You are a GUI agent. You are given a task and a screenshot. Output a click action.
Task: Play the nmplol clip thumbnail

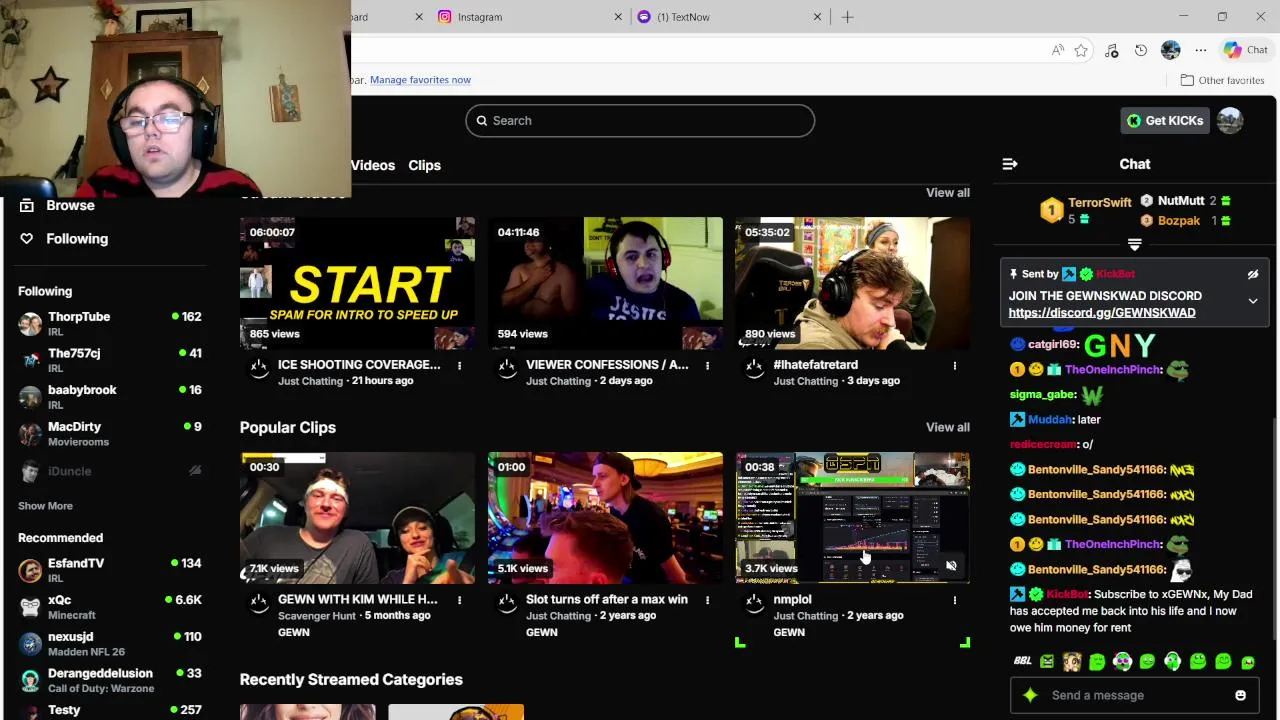pos(853,518)
